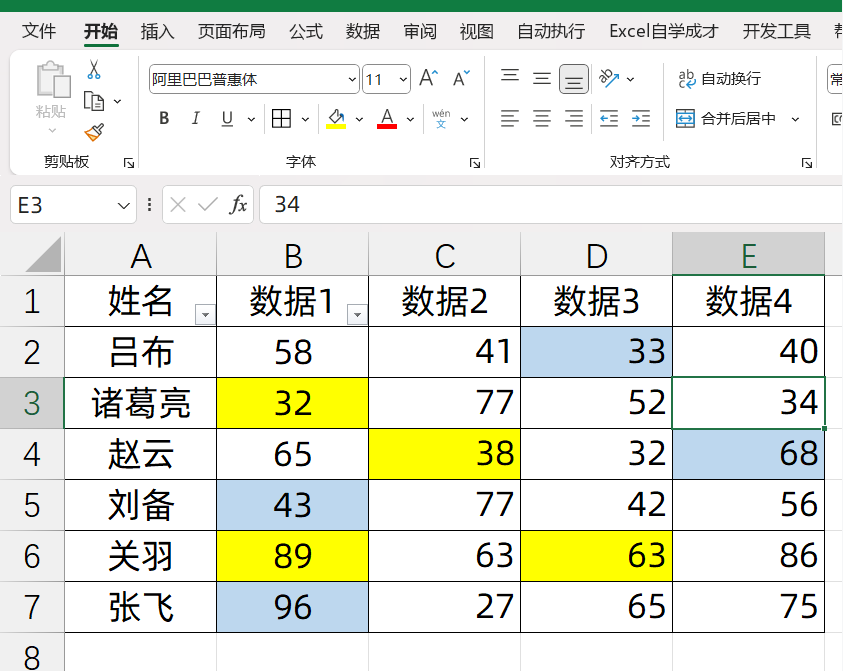The image size is (843, 671).
Task: Select the Format Painter brush
Action: point(94,132)
